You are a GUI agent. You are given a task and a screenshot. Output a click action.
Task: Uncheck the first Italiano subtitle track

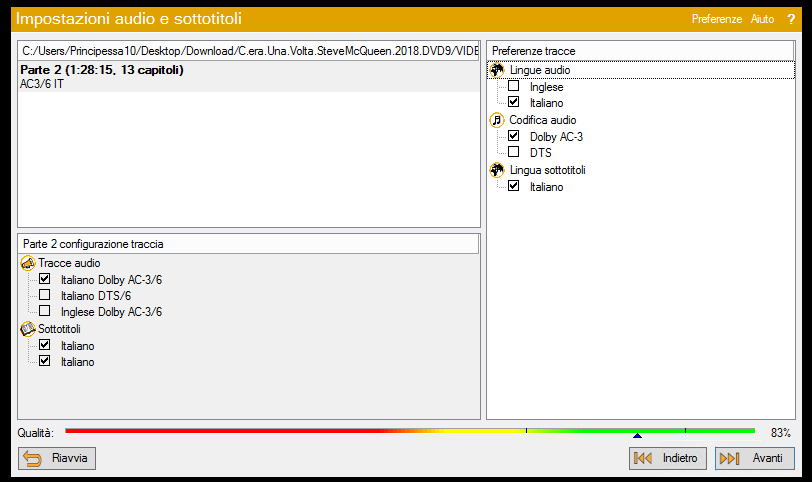pyautogui.click(x=45, y=345)
